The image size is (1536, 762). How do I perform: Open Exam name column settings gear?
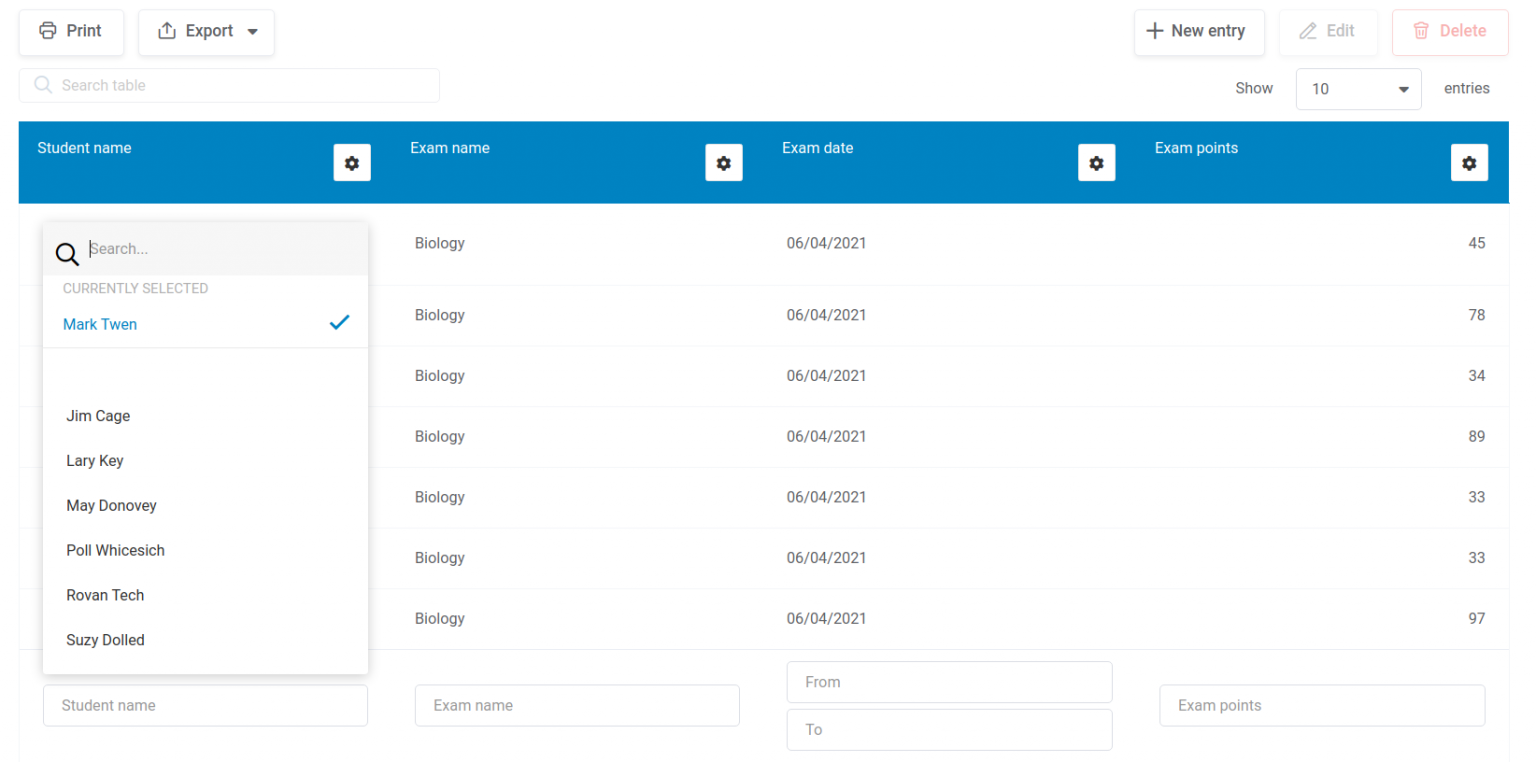tap(724, 162)
